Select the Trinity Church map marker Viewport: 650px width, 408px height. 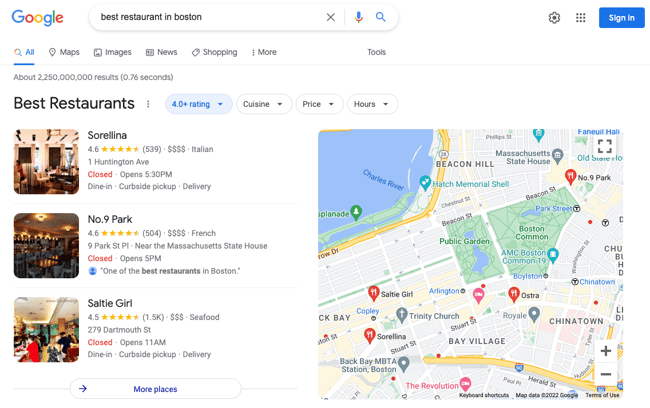tap(401, 315)
